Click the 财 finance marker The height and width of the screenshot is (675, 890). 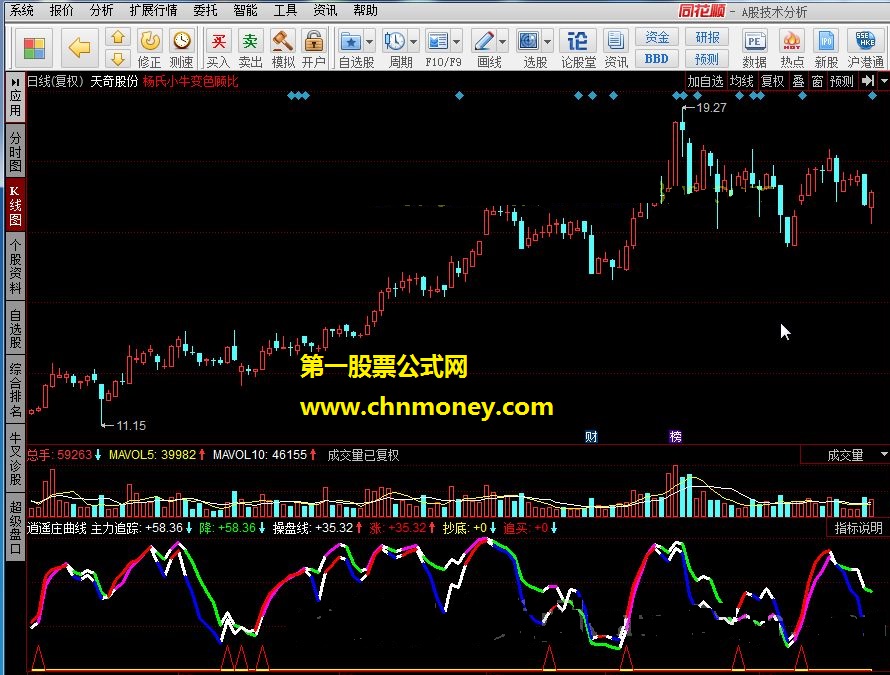click(x=591, y=436)
